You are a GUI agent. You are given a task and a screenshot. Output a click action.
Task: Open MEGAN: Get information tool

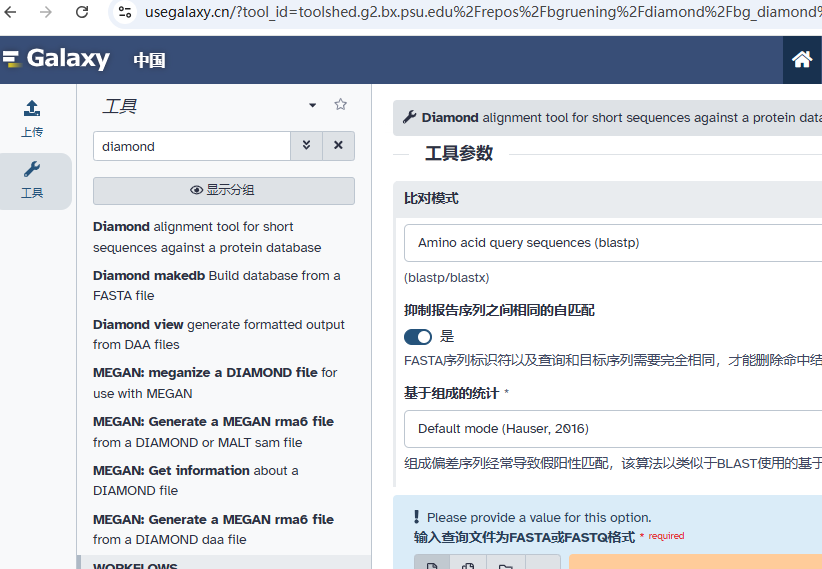pos(196,480)
